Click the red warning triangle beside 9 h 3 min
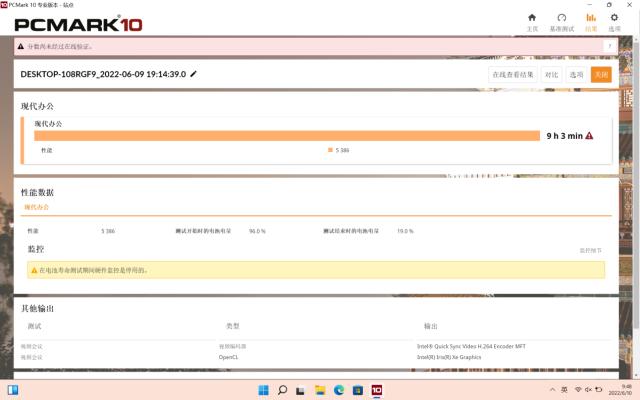640x400 pixels. point(589,136)
